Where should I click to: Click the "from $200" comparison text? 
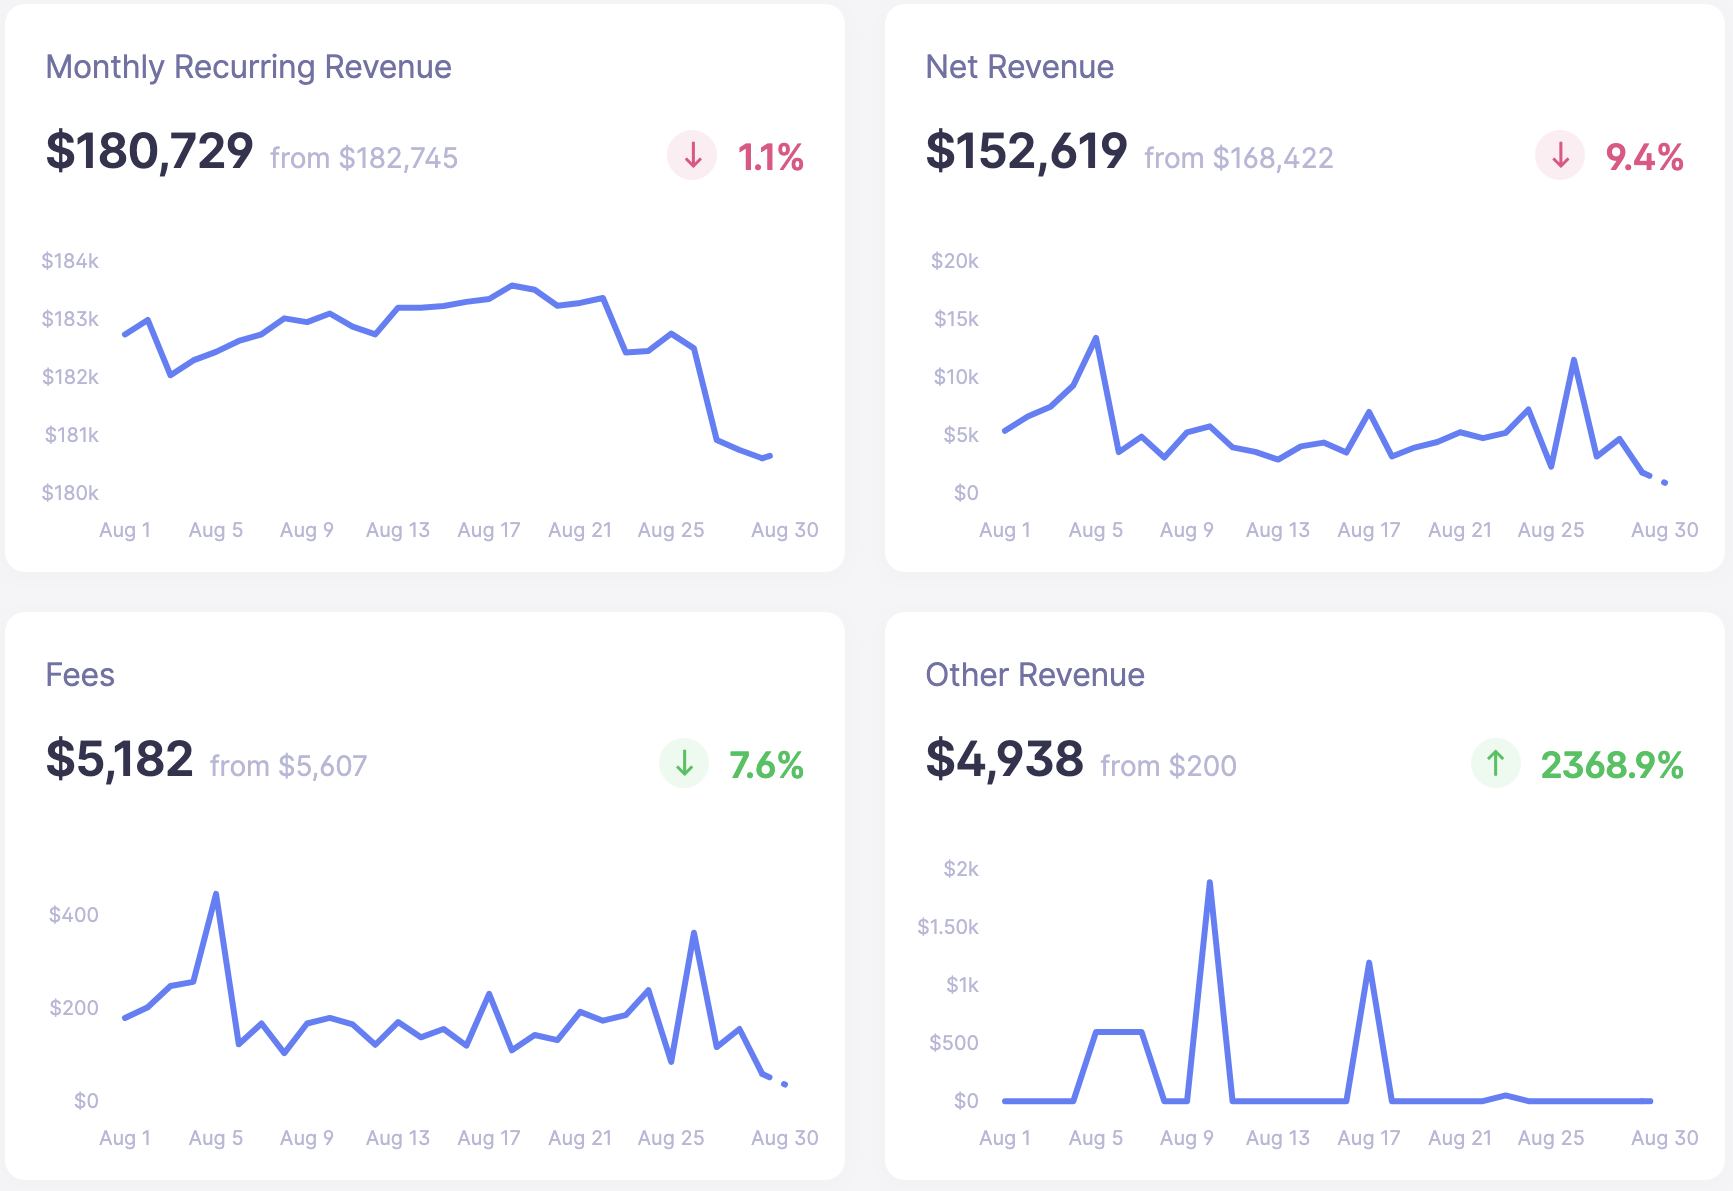tap(1168, 766)
